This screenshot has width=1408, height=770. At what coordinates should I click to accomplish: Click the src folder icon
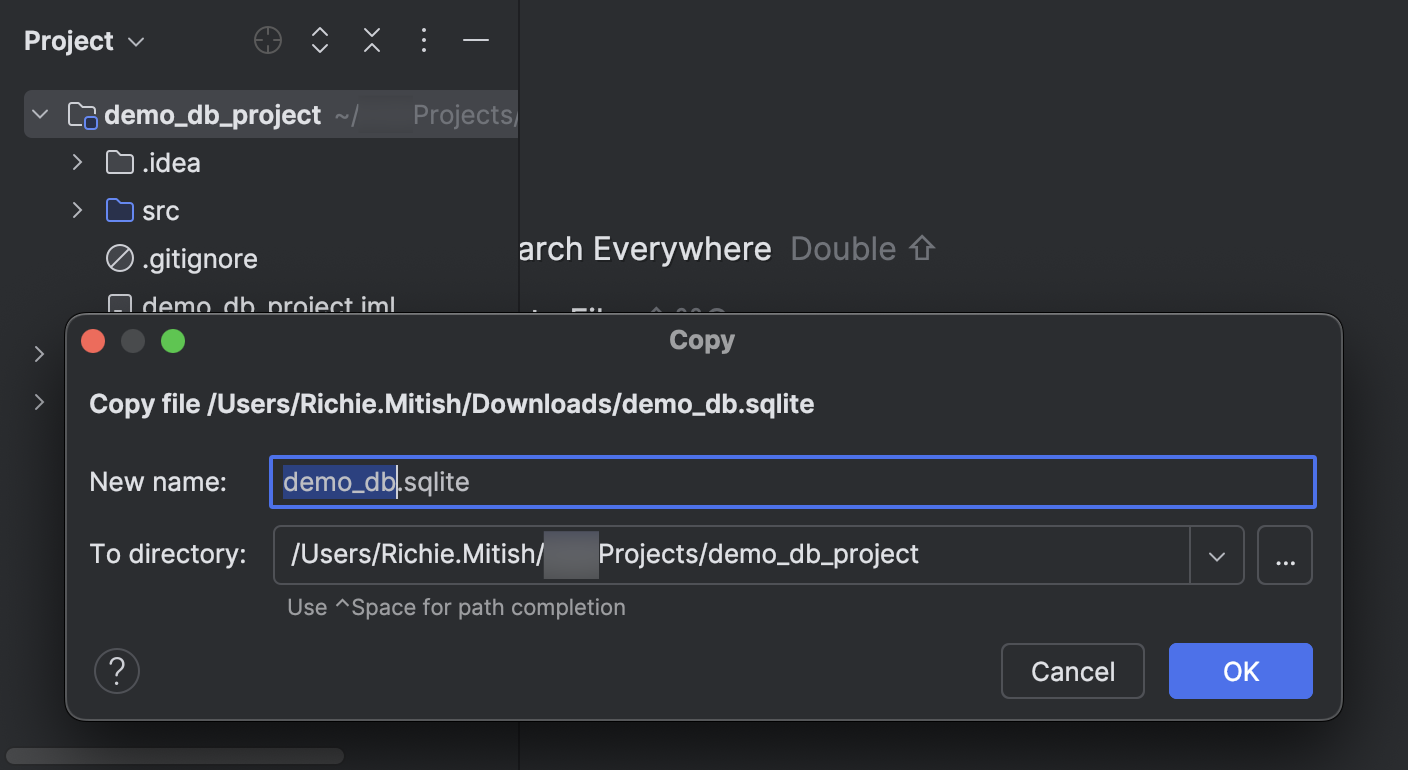(x=118, y=210)
